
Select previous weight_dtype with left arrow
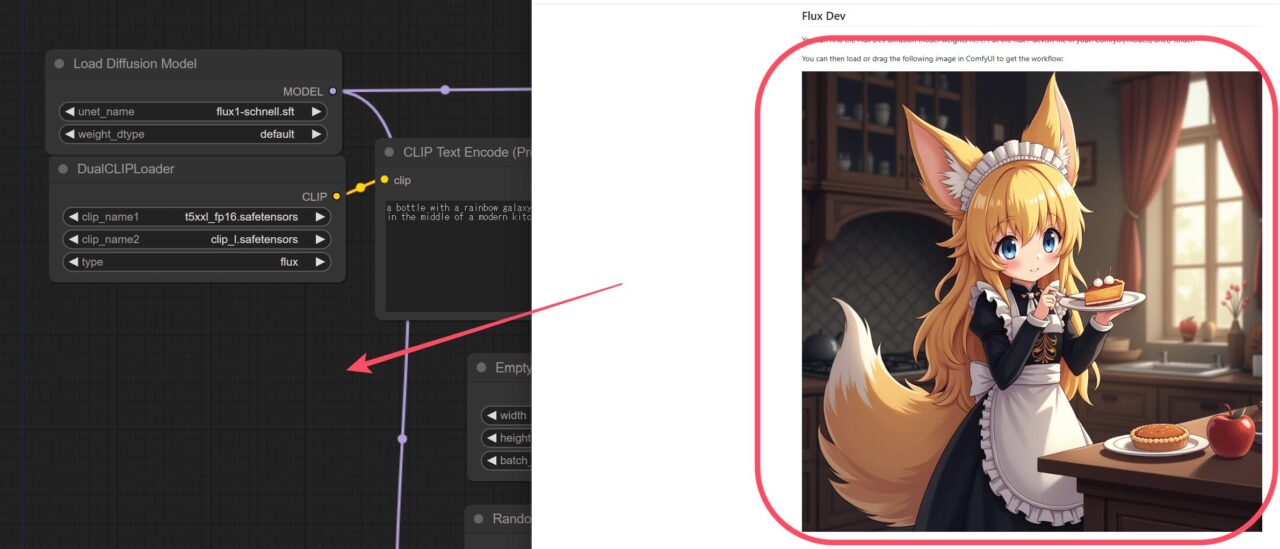(x=70, y=134)
